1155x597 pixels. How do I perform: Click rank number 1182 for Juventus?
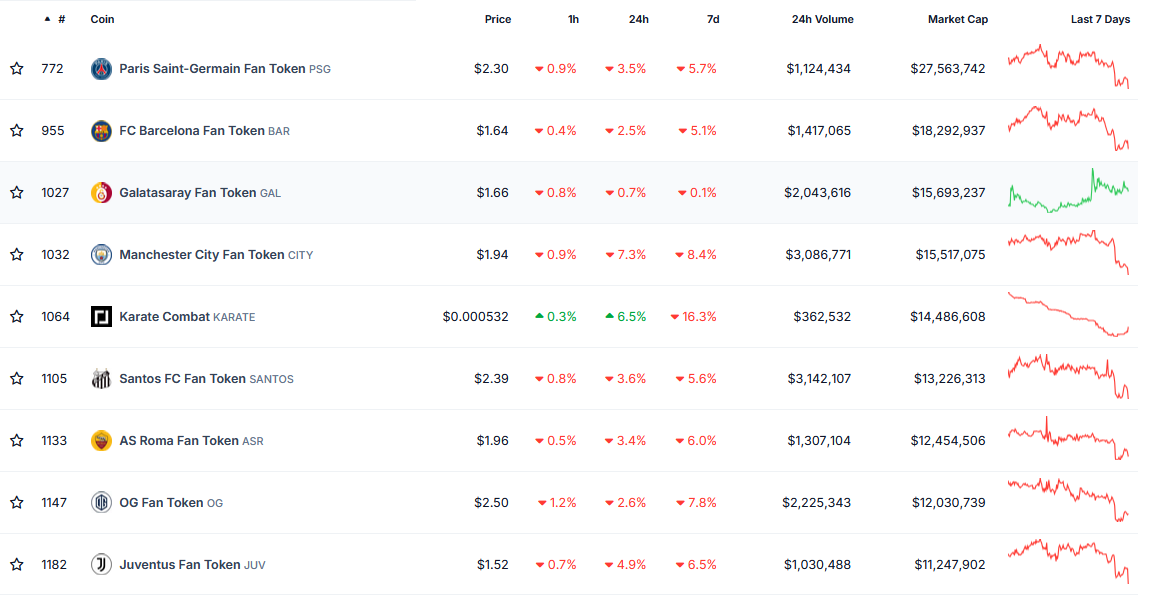55,564
